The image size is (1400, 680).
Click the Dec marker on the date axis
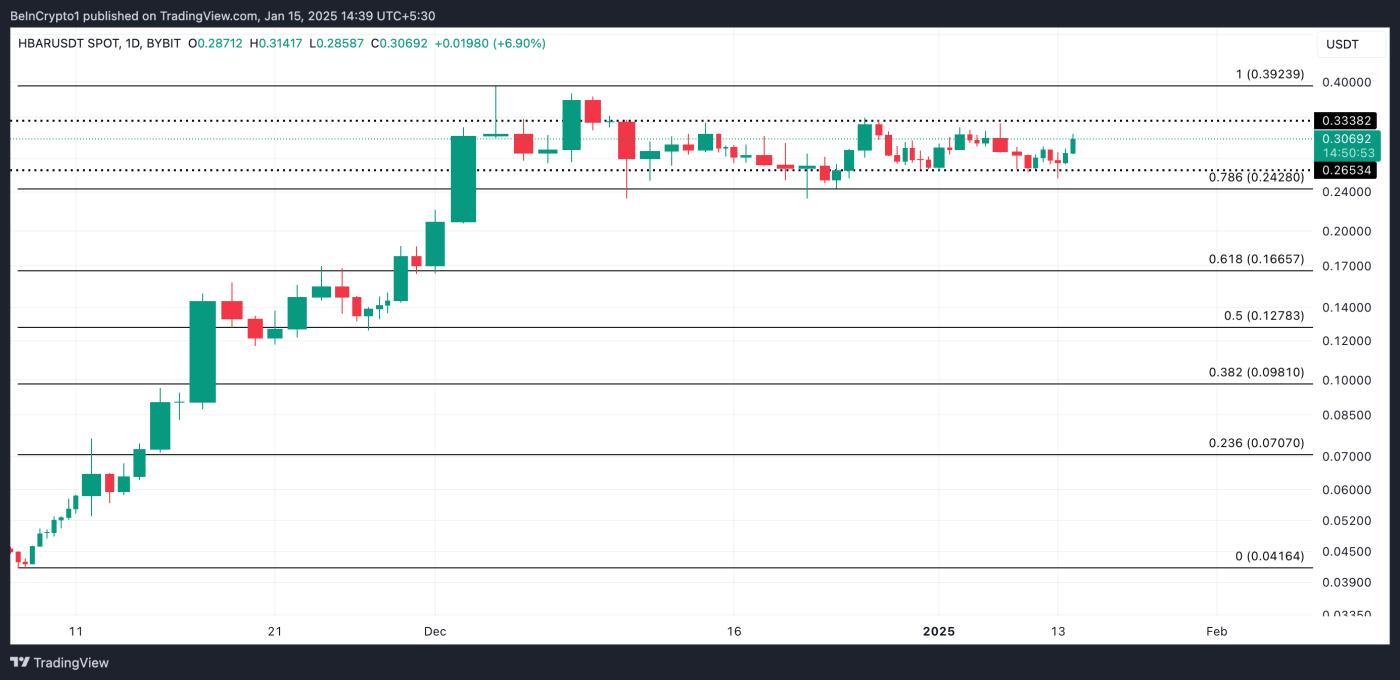click(435, 632)
